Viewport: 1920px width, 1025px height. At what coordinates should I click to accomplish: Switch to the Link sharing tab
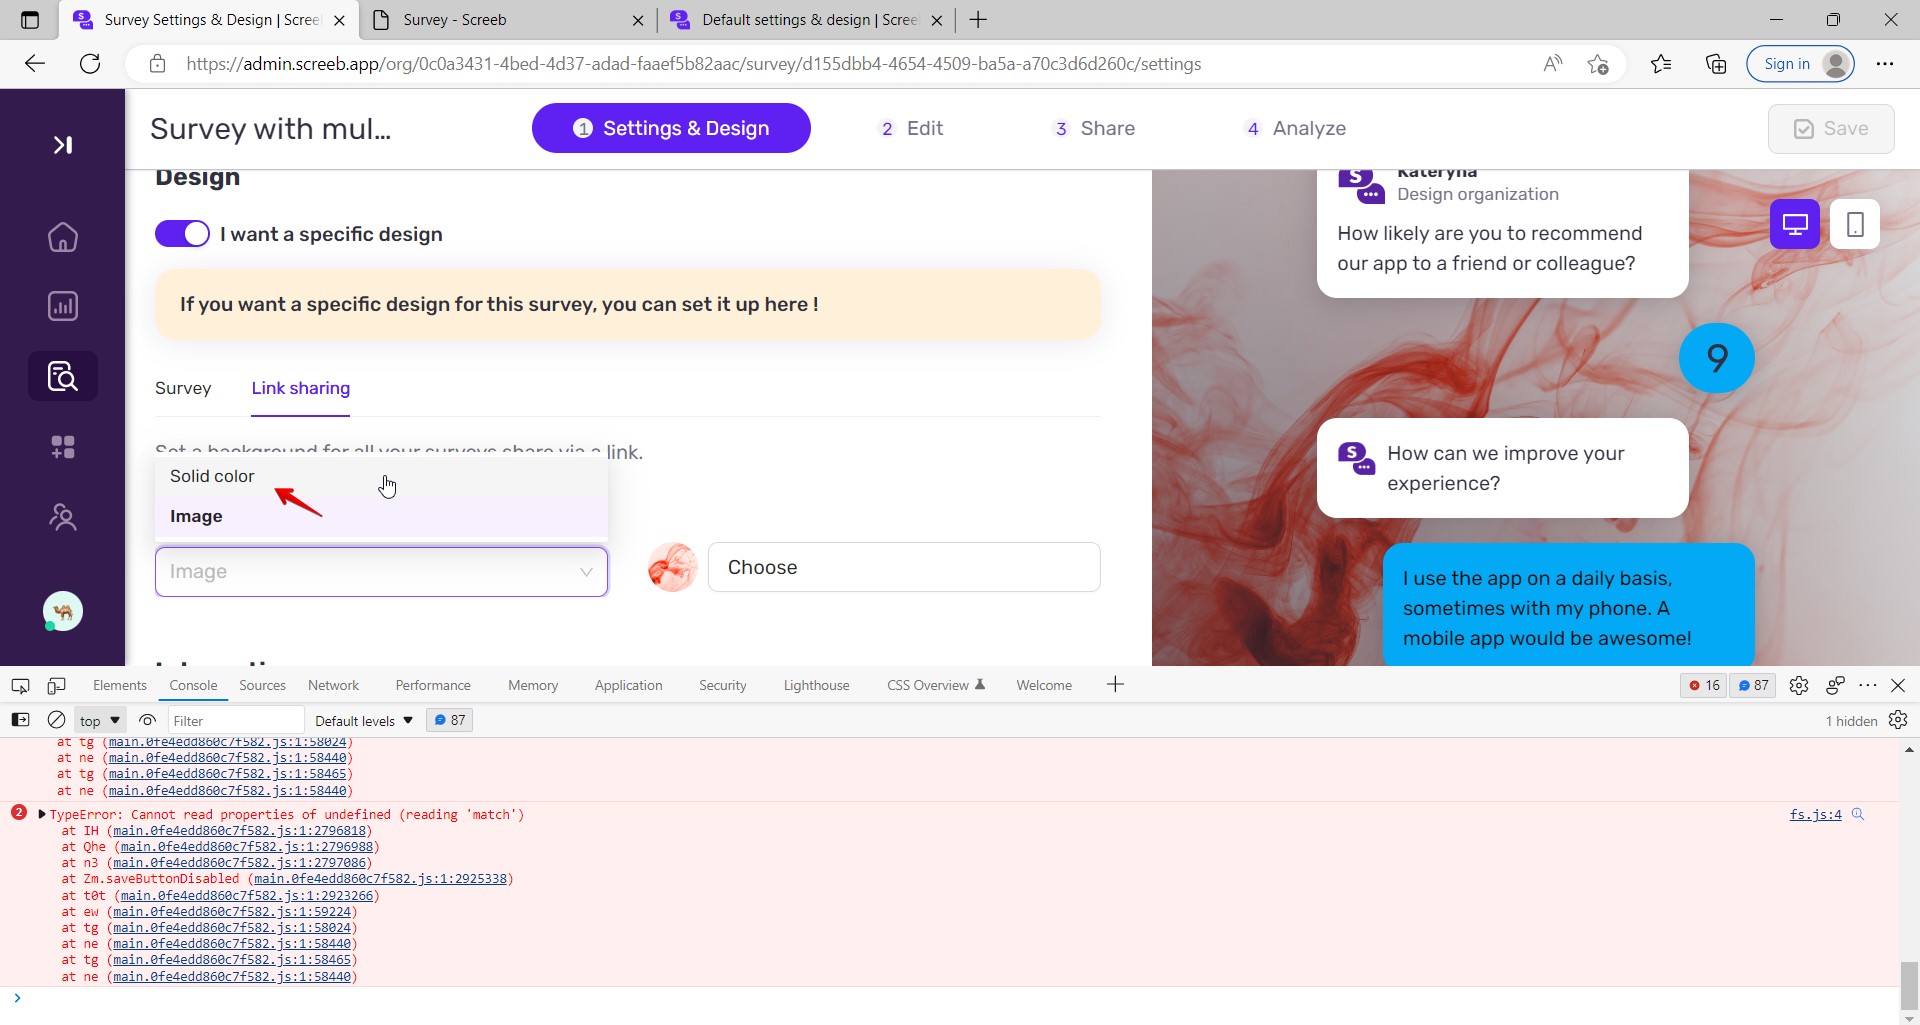(300, 388)
